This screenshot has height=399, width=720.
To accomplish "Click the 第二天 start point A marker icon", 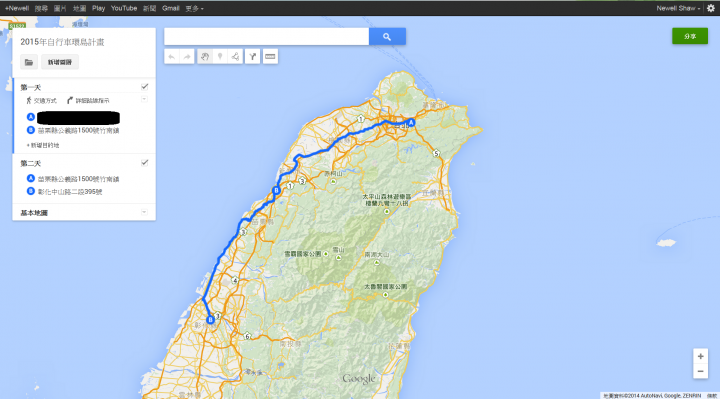I will pos(31,178).
